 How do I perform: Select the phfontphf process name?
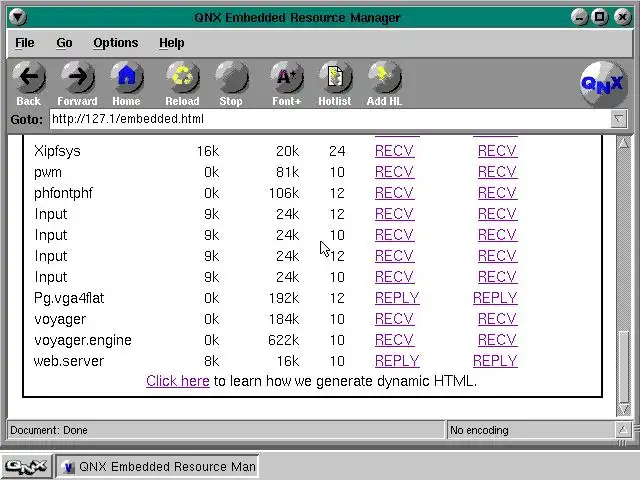click(63, 193)
